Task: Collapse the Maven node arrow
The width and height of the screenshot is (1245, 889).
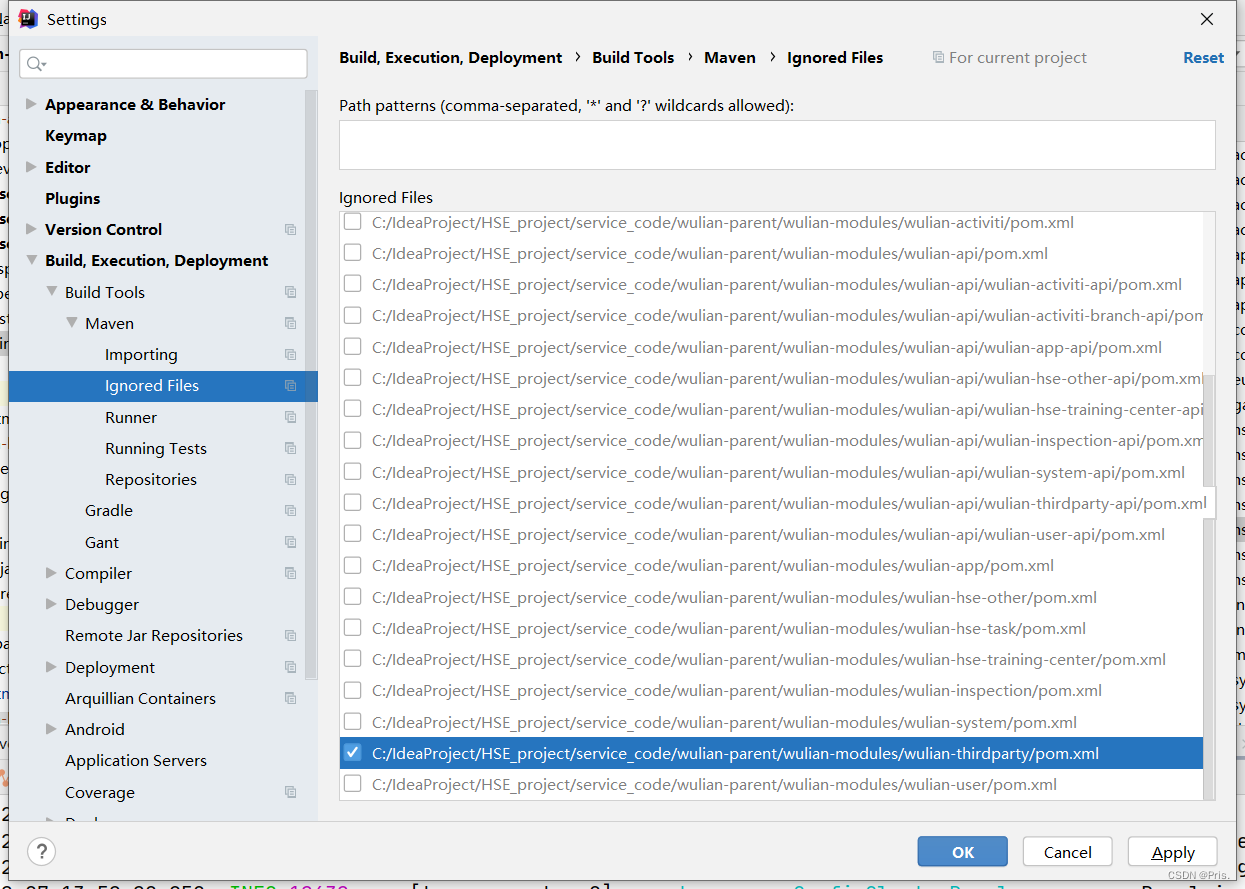Action: coord(71,323)
